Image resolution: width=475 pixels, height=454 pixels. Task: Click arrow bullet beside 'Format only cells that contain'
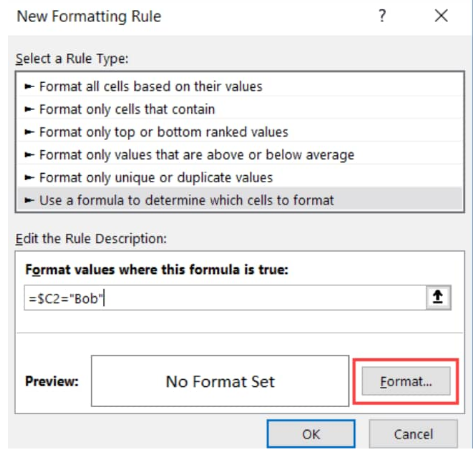[29, 109]
